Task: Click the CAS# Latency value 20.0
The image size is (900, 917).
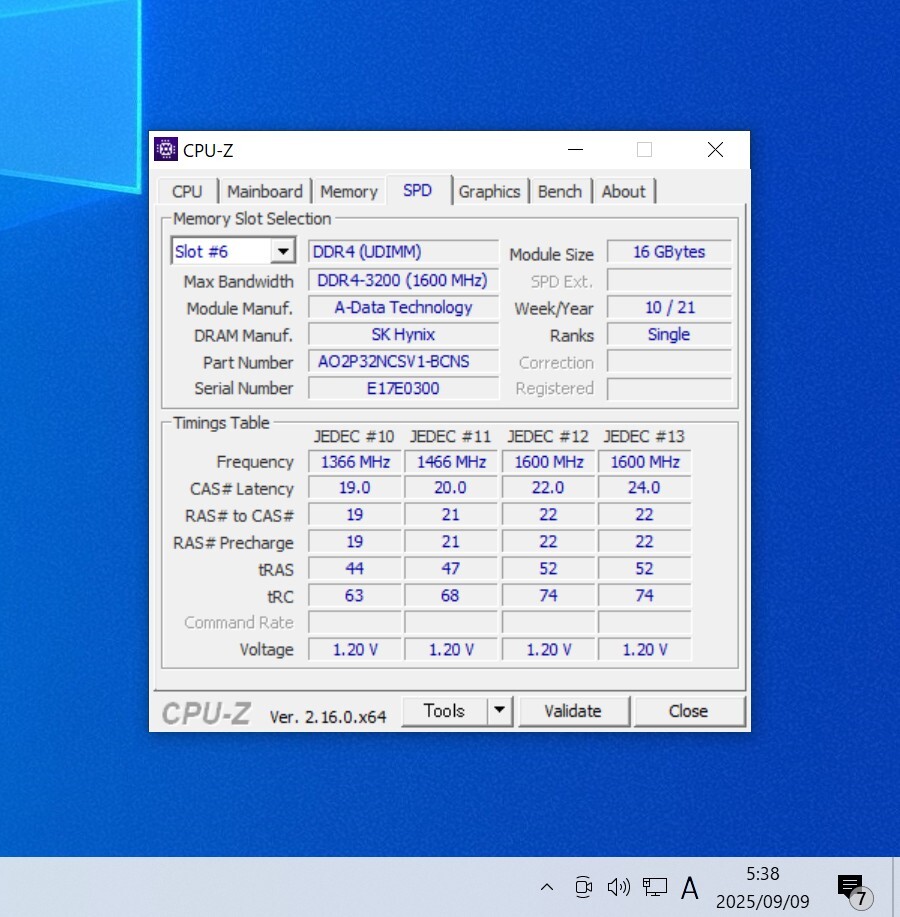Action: click(451, 487)
